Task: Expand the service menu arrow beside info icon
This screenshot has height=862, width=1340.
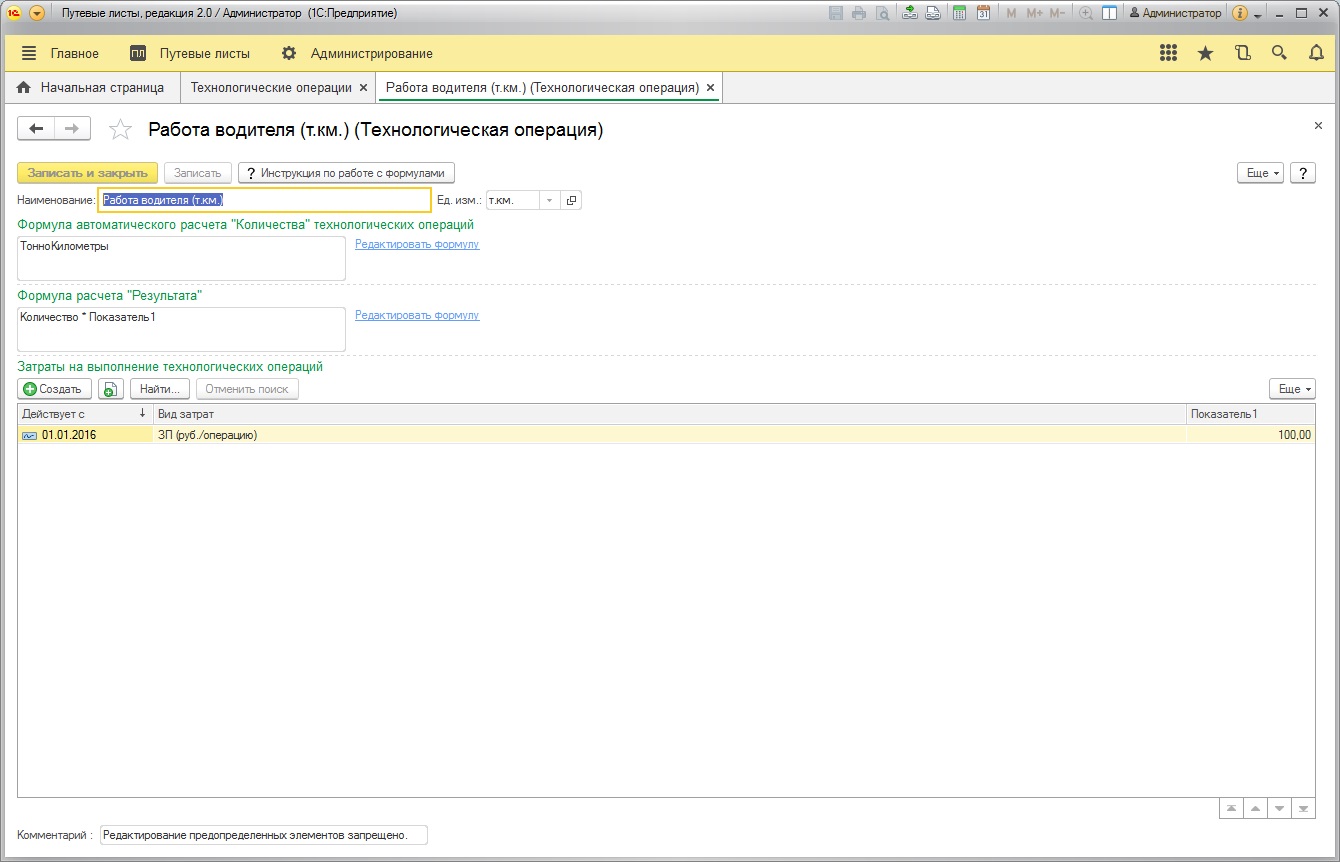Action: (1257, 14)
